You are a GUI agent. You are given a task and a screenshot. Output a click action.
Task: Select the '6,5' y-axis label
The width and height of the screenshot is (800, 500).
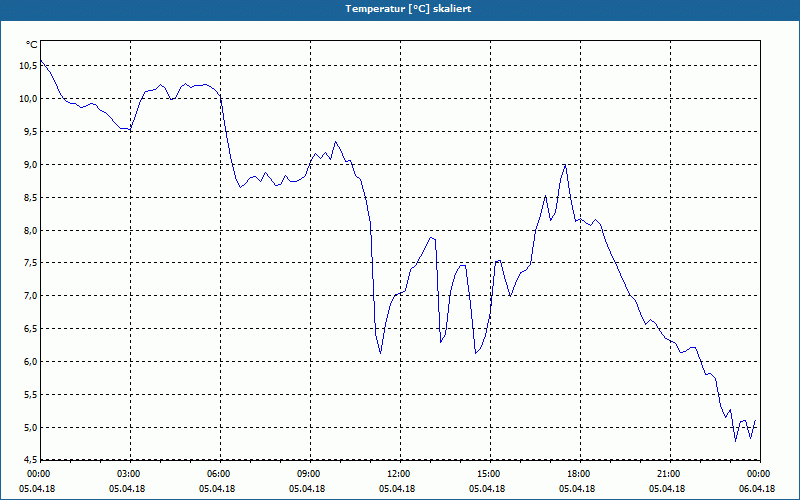pos(30,329)
